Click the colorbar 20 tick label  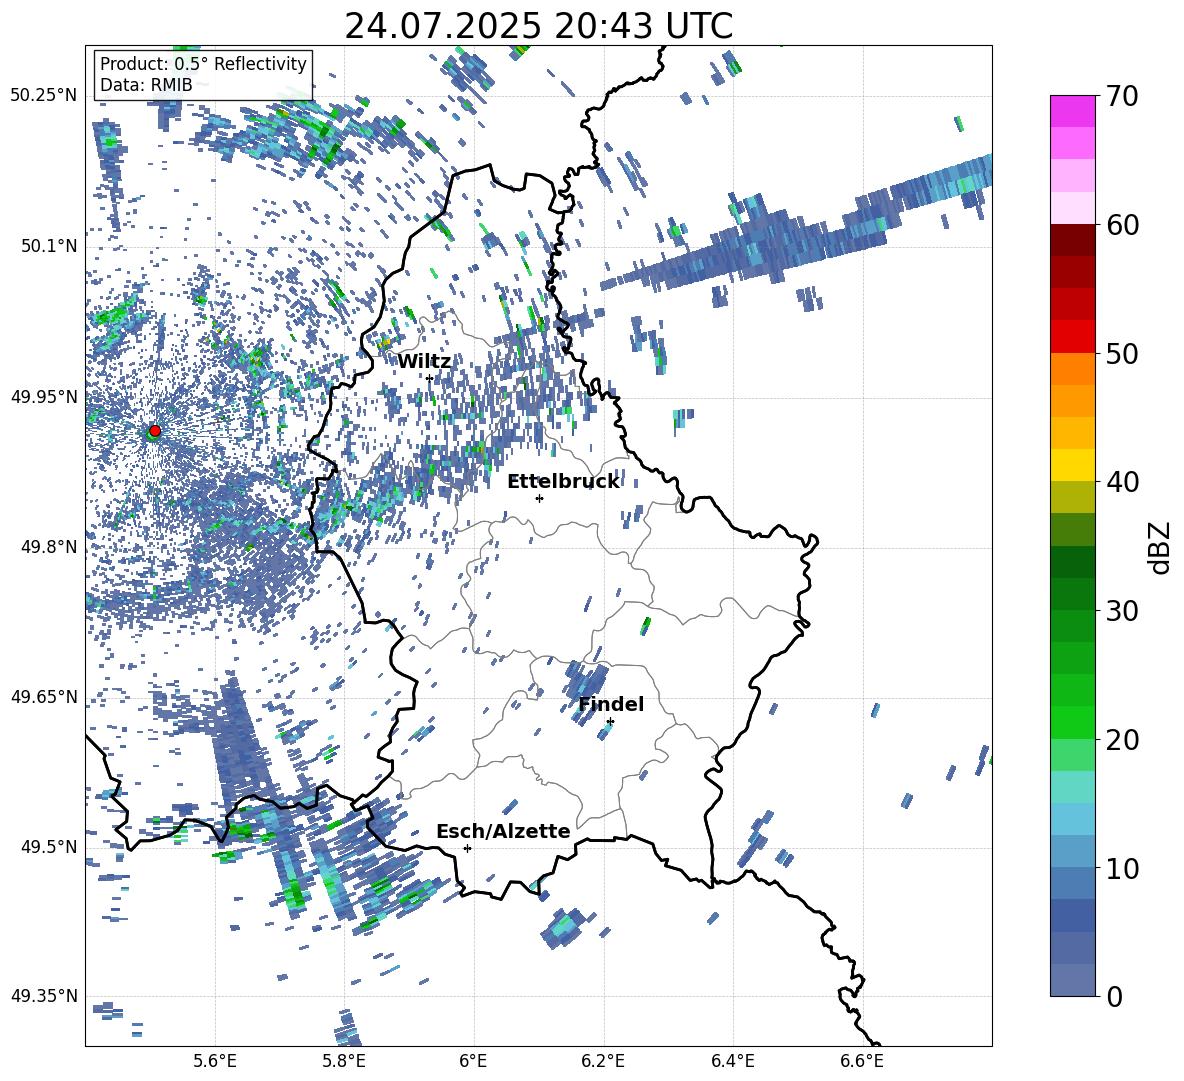click(1122, 740)
